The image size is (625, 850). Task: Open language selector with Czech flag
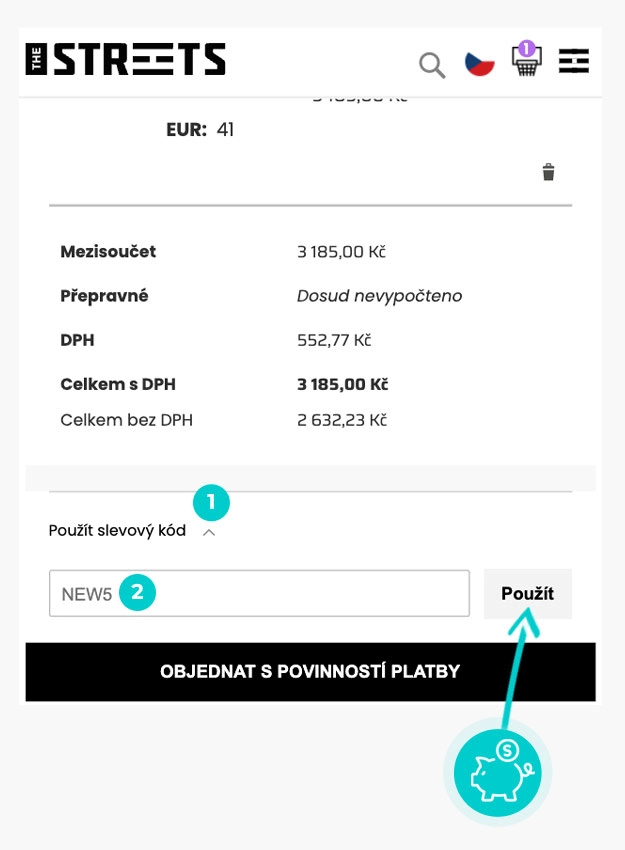(480, 64)
